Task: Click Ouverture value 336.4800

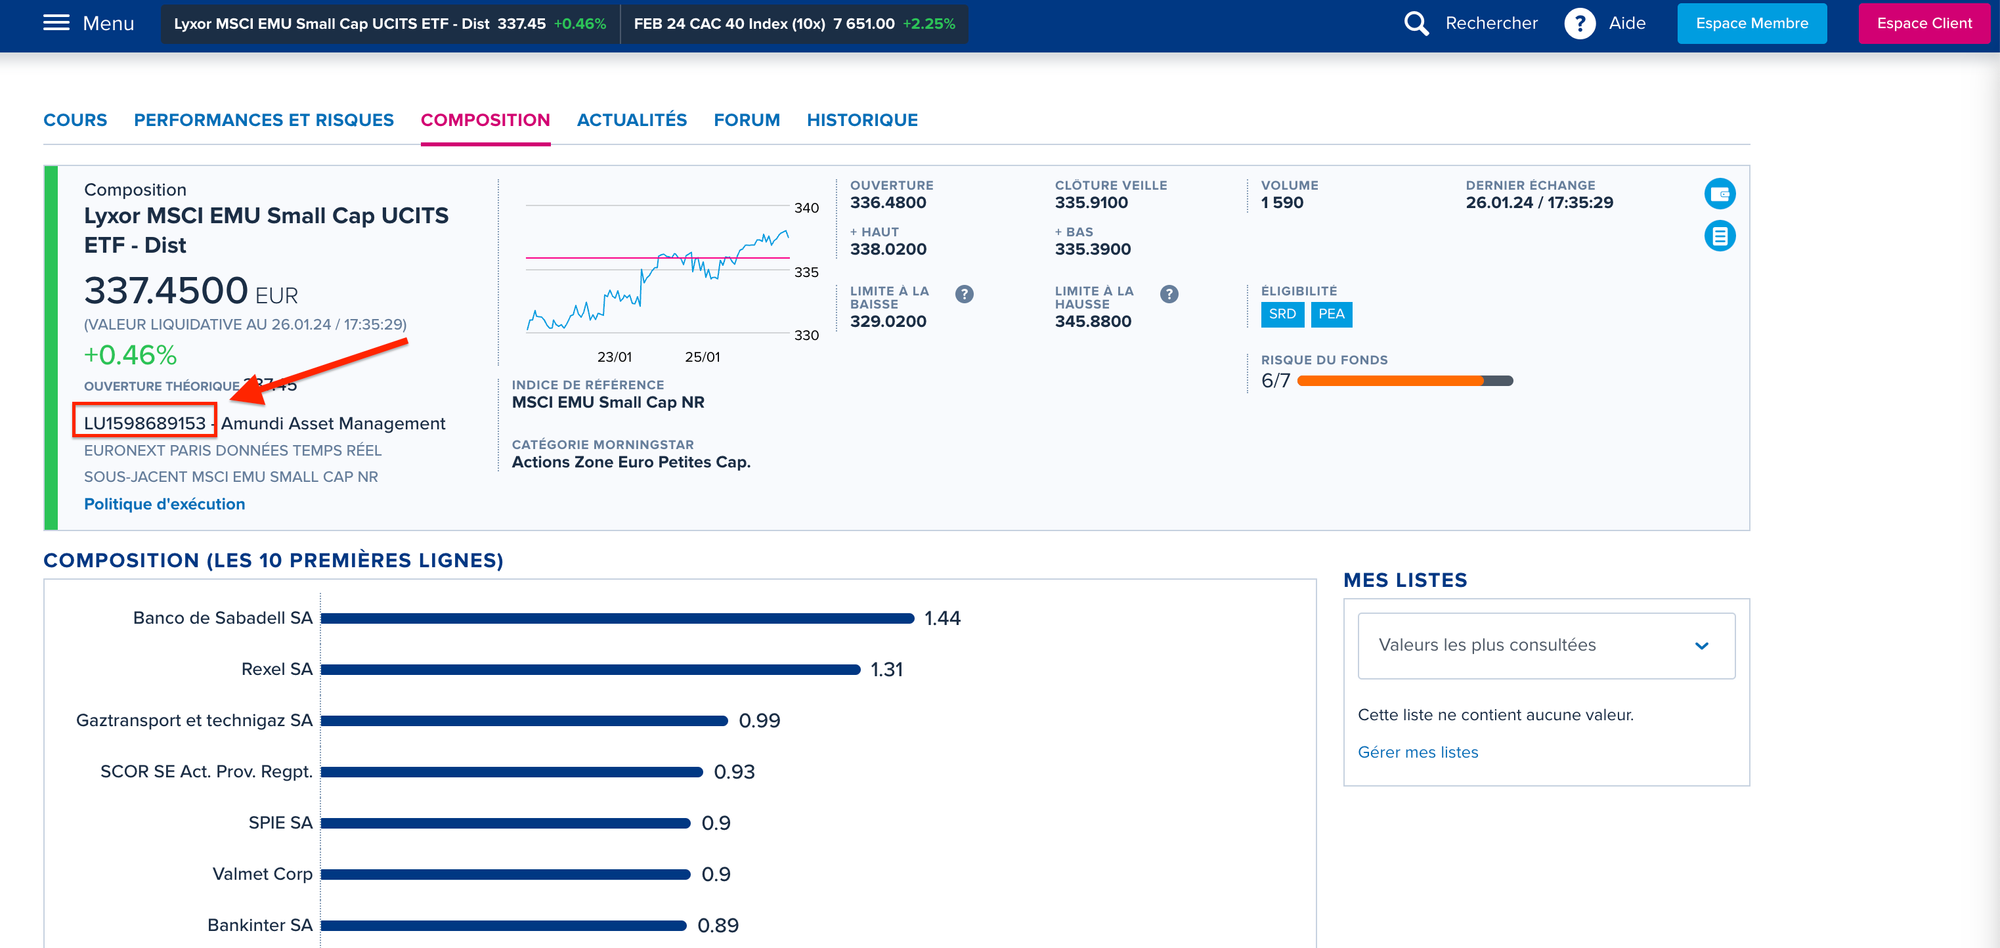Action: [888, 202]
